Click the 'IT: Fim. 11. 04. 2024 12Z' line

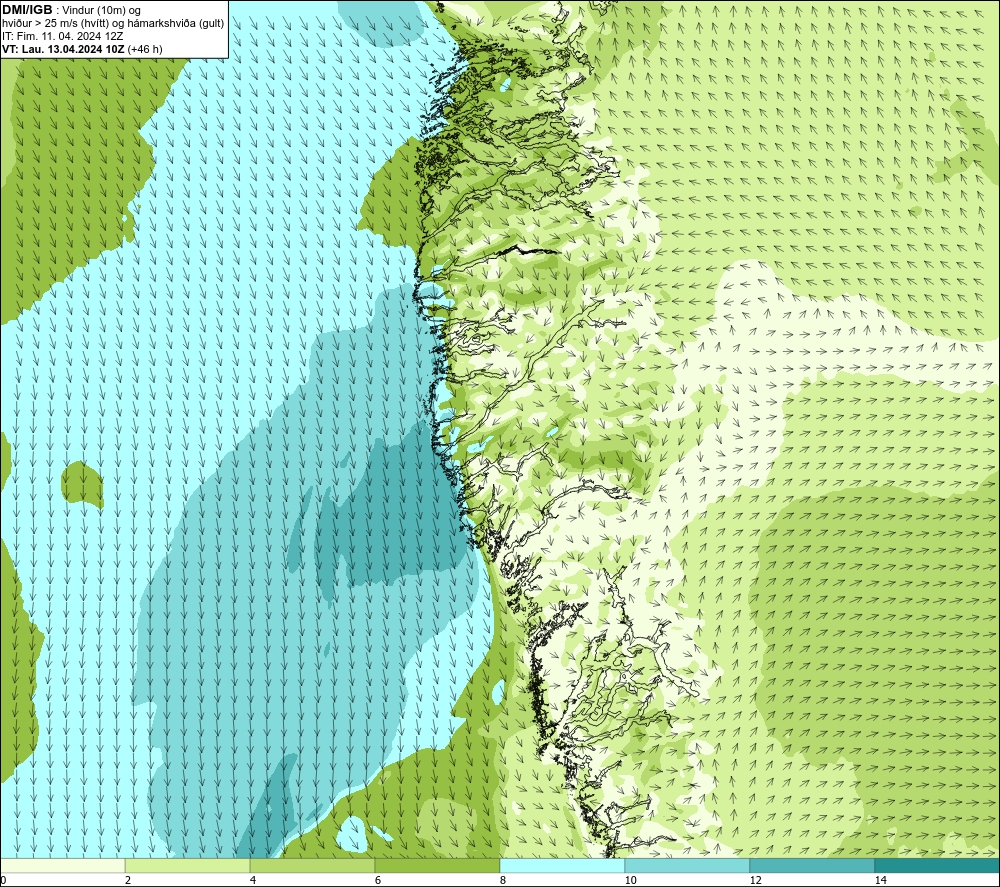point(62,36)
